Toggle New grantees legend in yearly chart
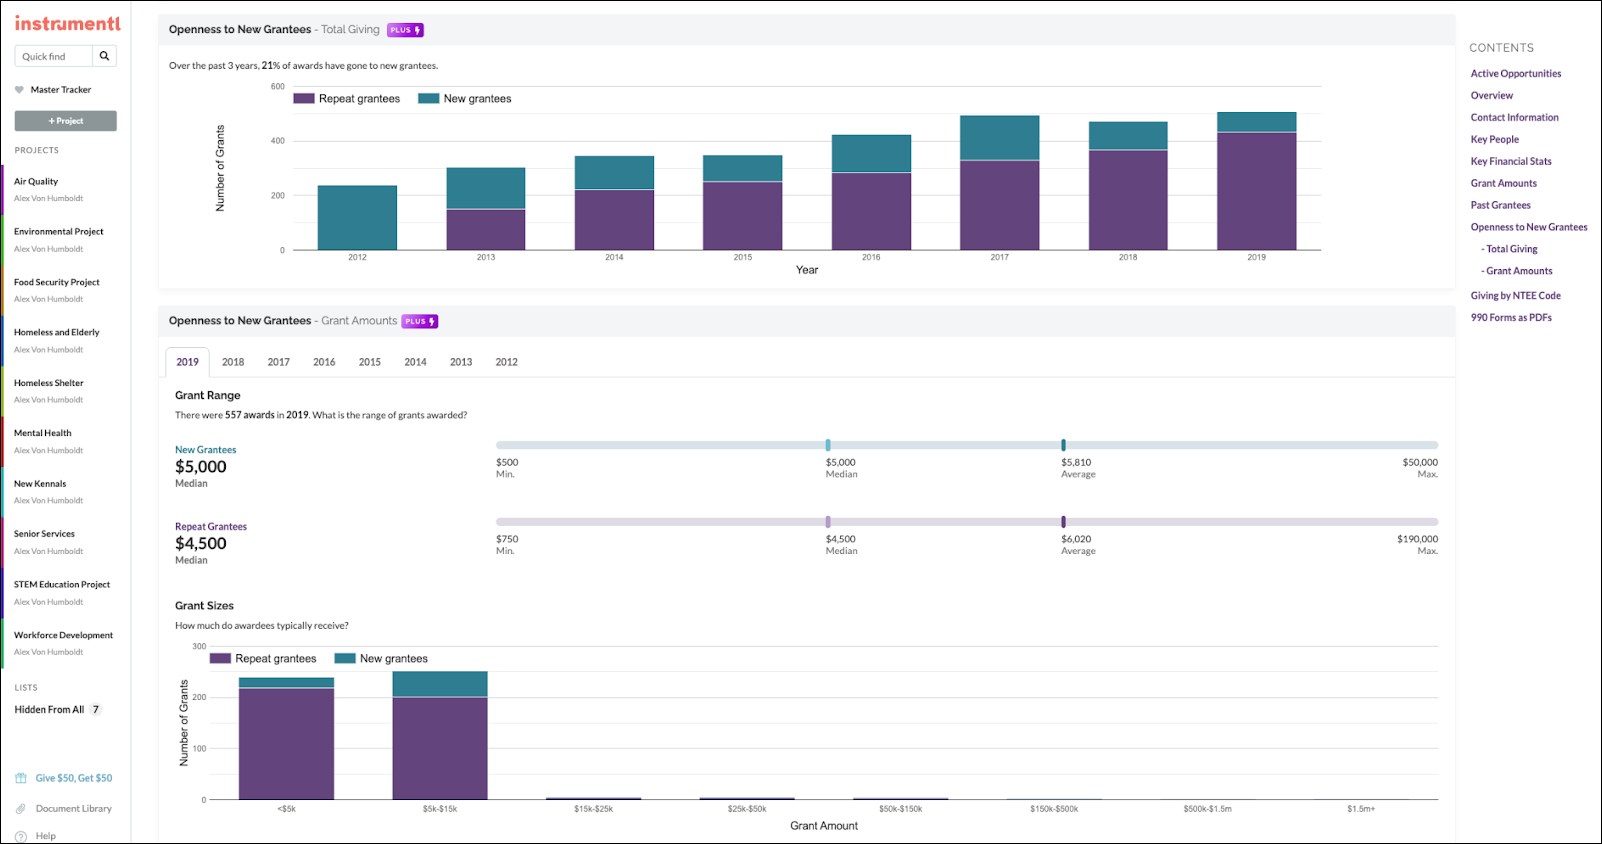 coord(465,99)
